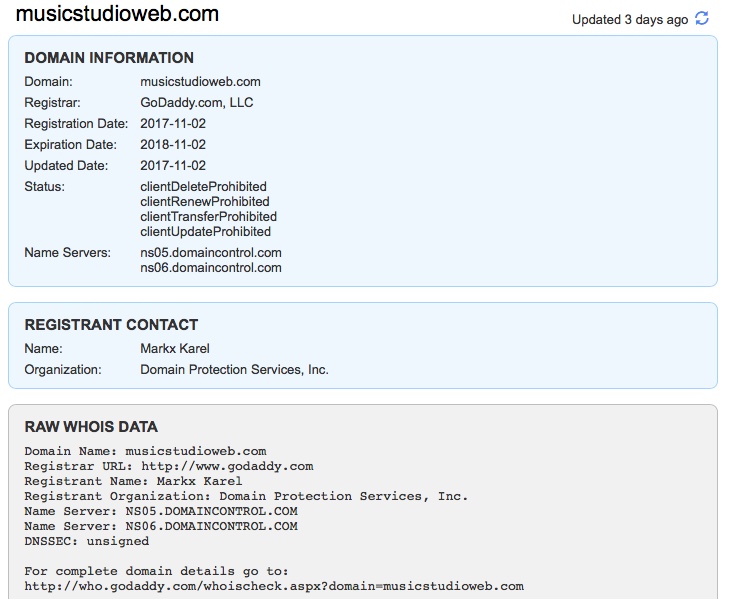The image size is (730, 599).
Task: Click status clientRenewProhibited
Action: pos(205,202)
